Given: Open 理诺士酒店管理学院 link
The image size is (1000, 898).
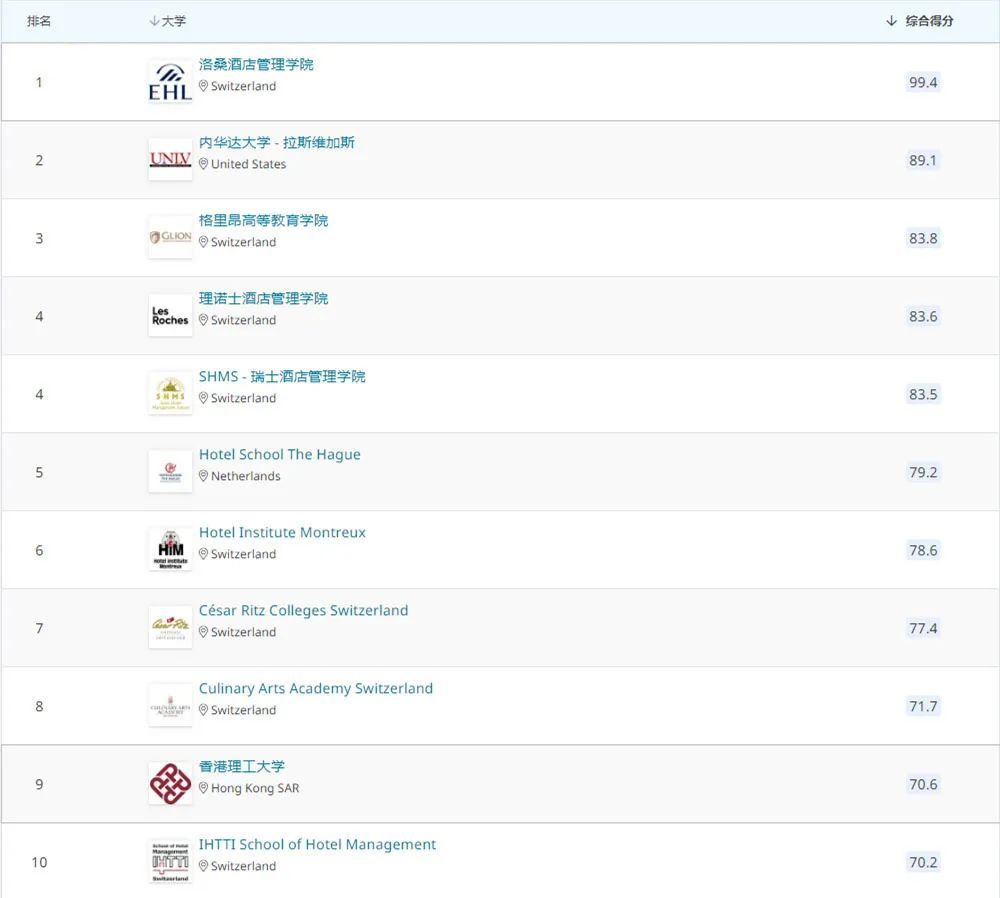Looking at the screenshot, I should tap(263, 298).
